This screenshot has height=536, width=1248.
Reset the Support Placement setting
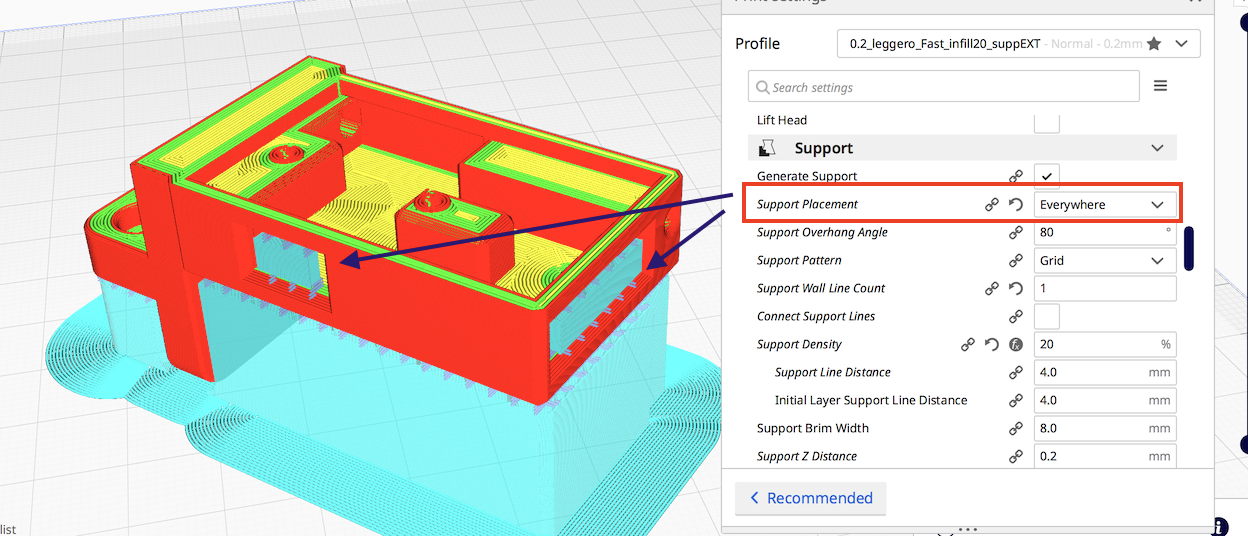click(x=1016, y=204)
